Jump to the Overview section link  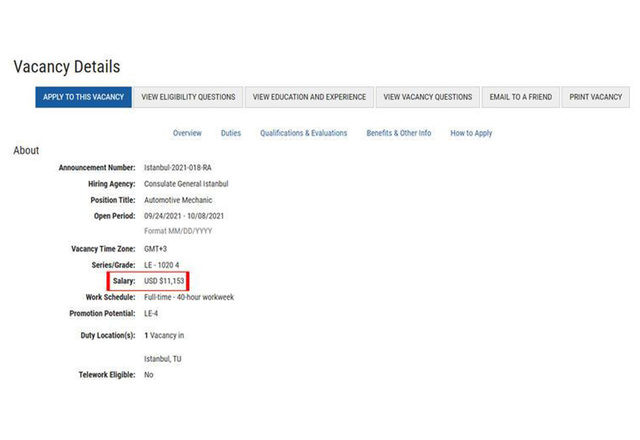(187, 133)
